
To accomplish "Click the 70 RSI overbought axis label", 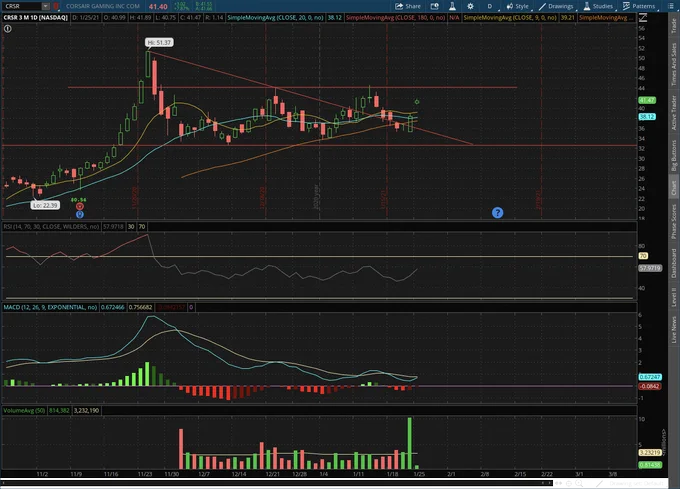I will pos(643,256).
